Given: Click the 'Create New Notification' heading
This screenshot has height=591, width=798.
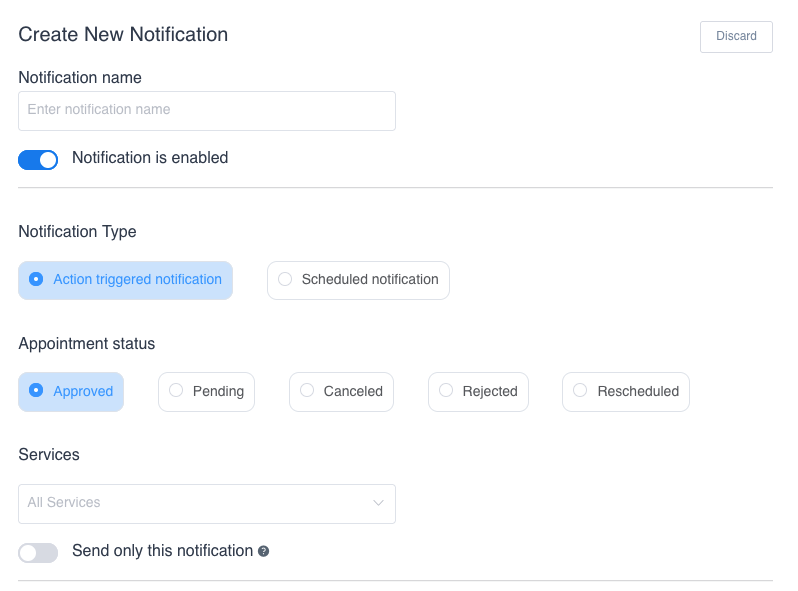Looking at the screenshot, I should (x=123, y=35).
